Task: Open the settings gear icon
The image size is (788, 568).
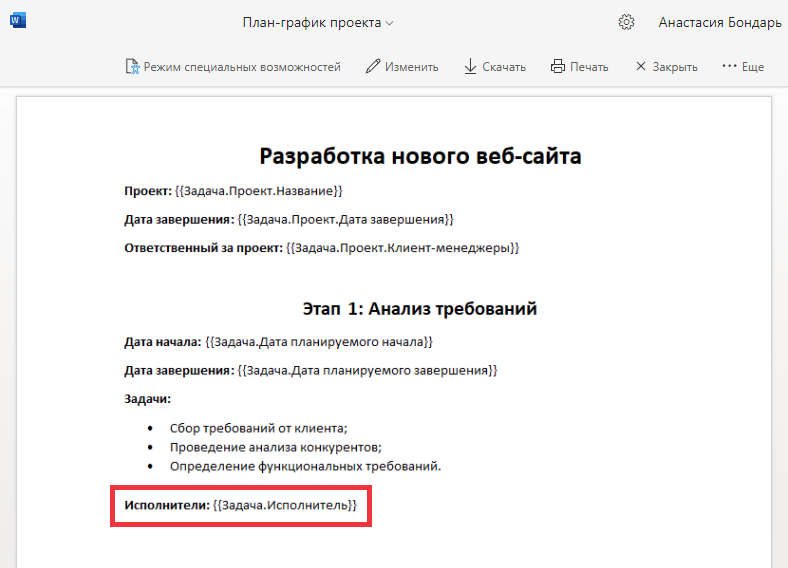Action: (x=626, y=22)
